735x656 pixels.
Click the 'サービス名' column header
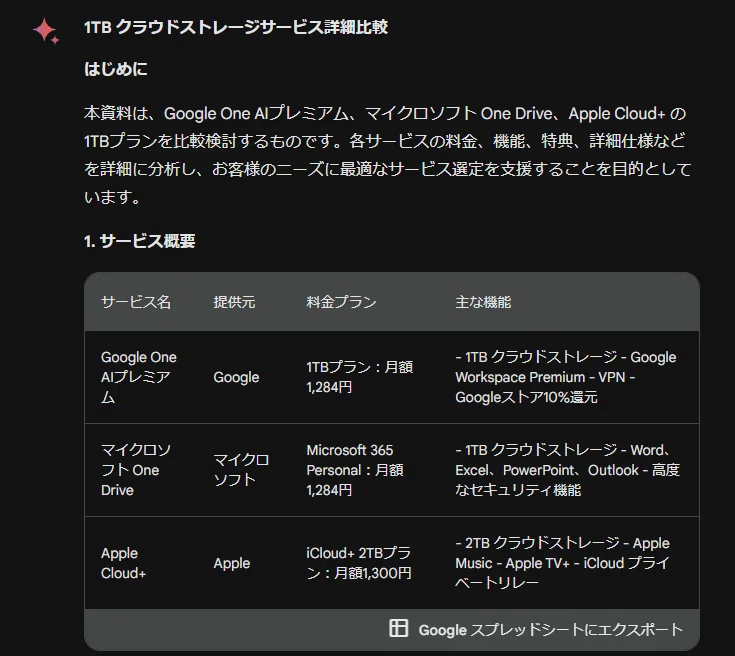pos(136,302)
